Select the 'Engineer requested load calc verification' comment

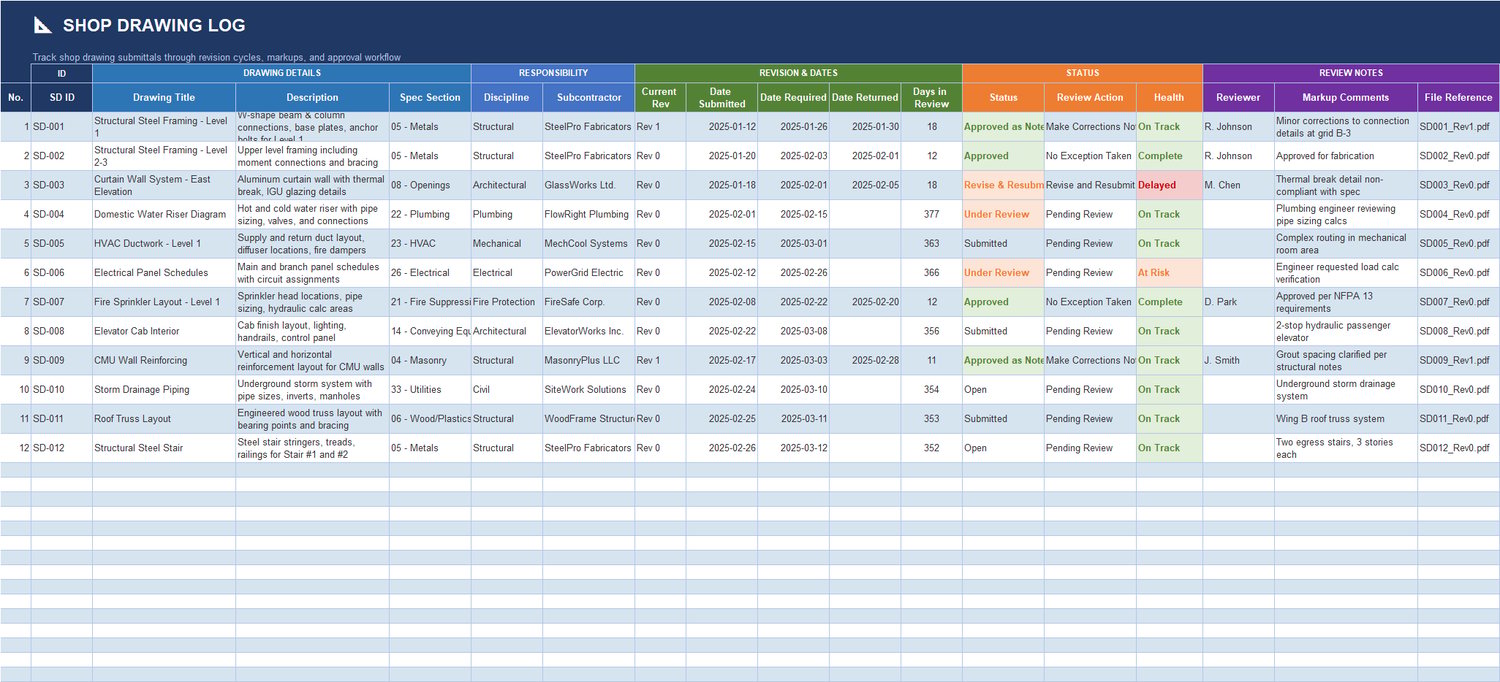1346,272
